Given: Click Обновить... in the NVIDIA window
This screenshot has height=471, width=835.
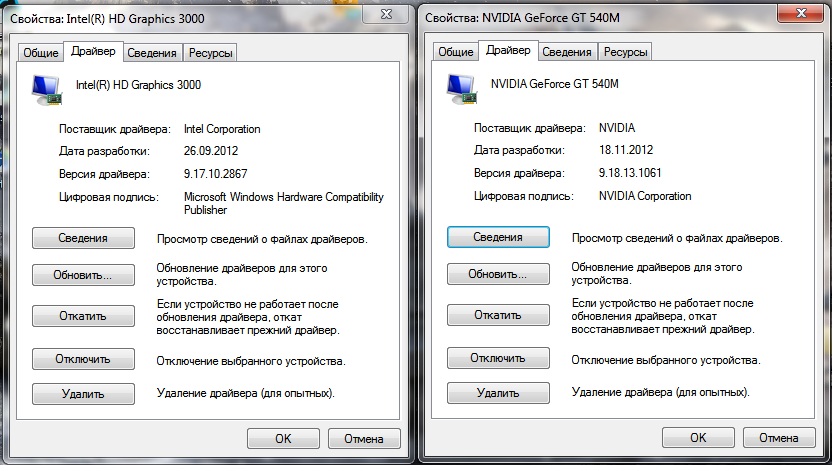Looking at the screenshot, I should [x=498, y=274].
